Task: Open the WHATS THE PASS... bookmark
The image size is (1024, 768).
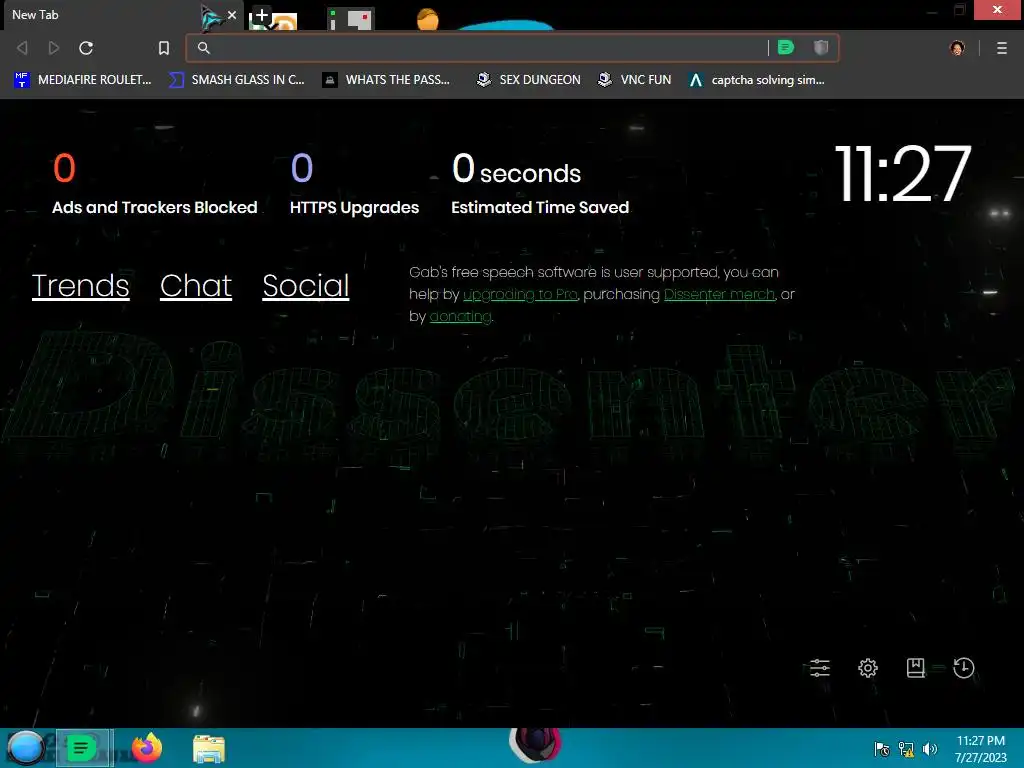Action: coord(387,80)
